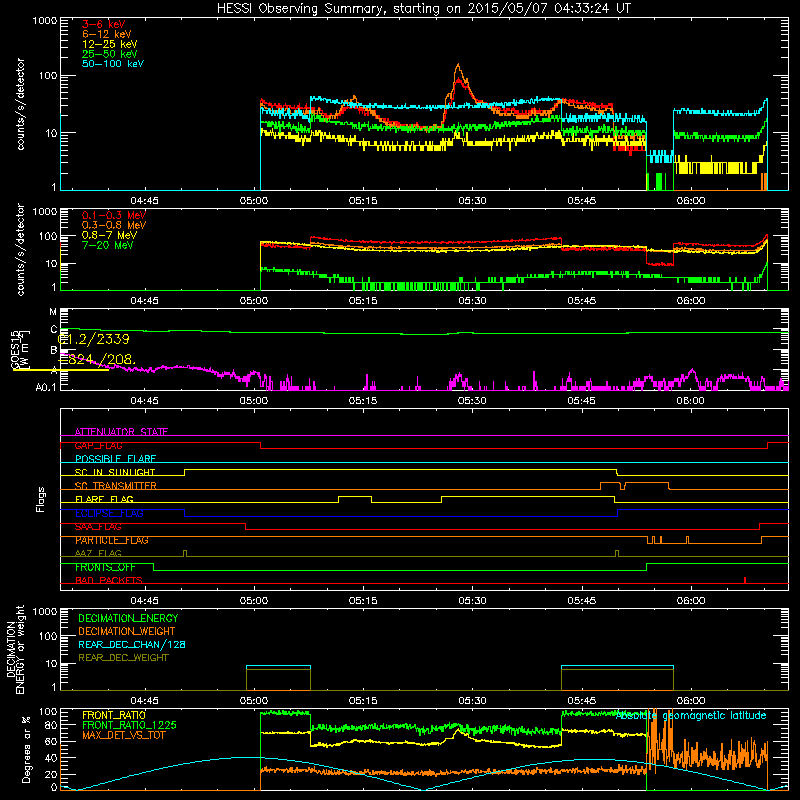
Task: Click the SC_TRANSMITTER flag label
Action: tap(116, 486)
